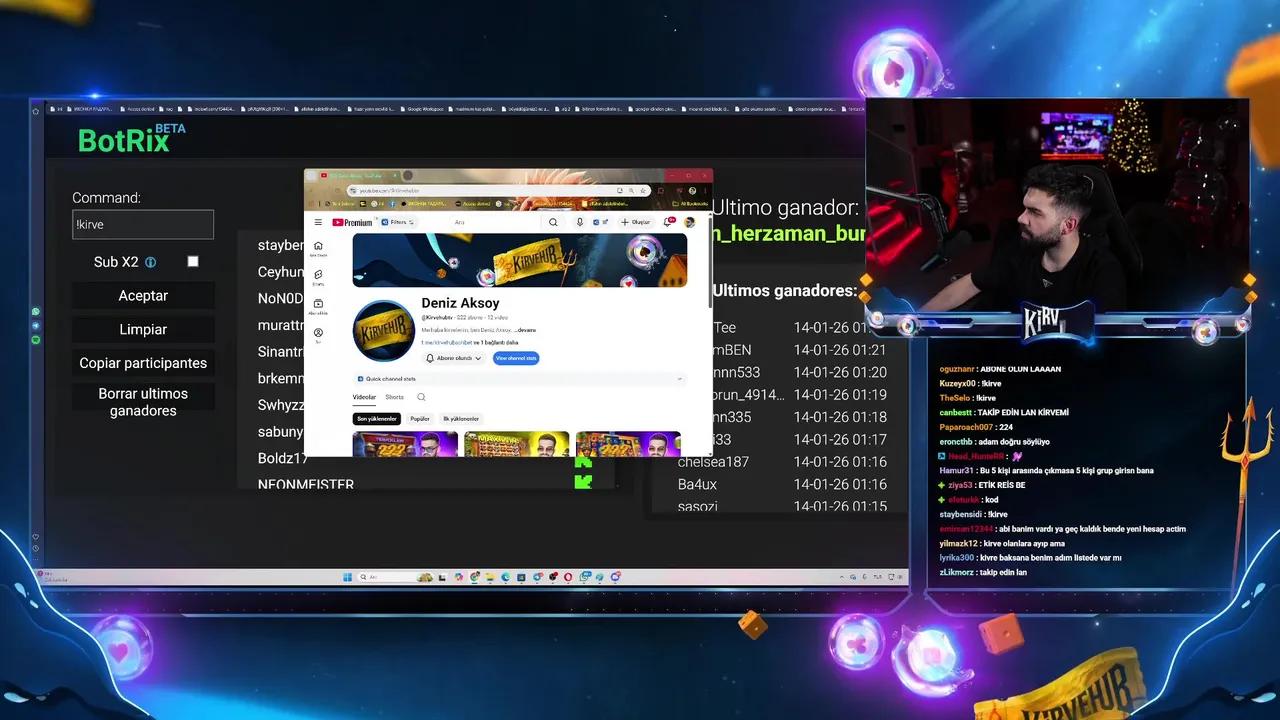Open the YouTube search with the magnifier icon
The image size is (1280, 720).
[x=554, y=222]
